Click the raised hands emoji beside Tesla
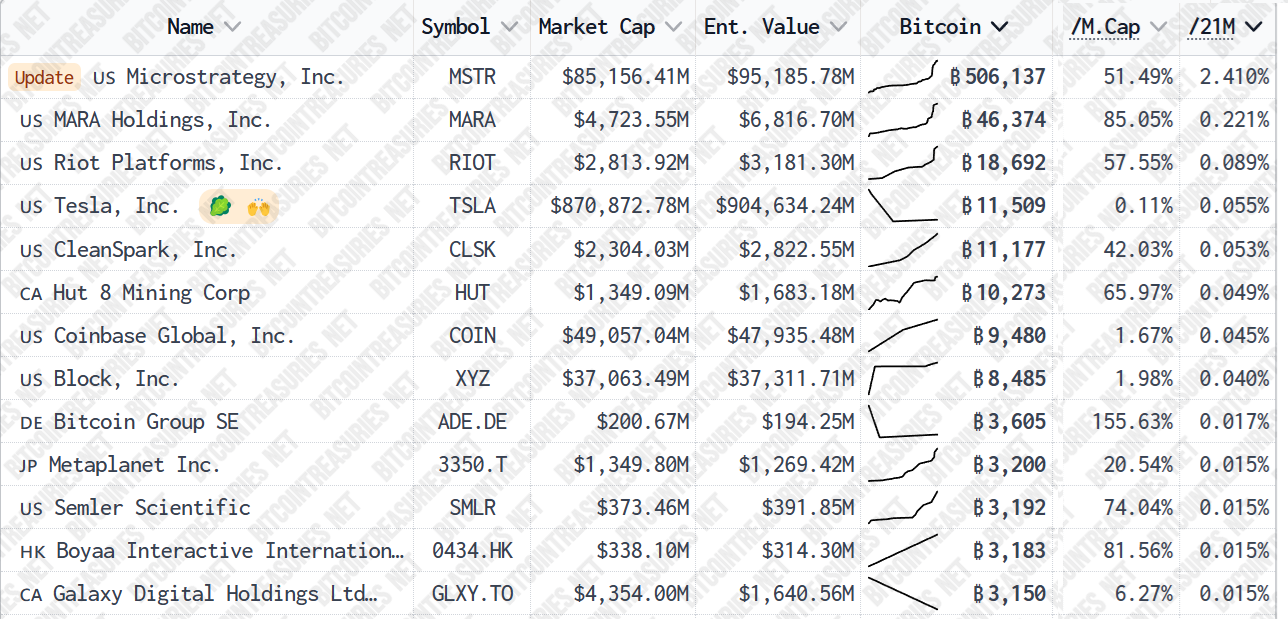Screen dimensions: 1288x619 coord(258,207)
